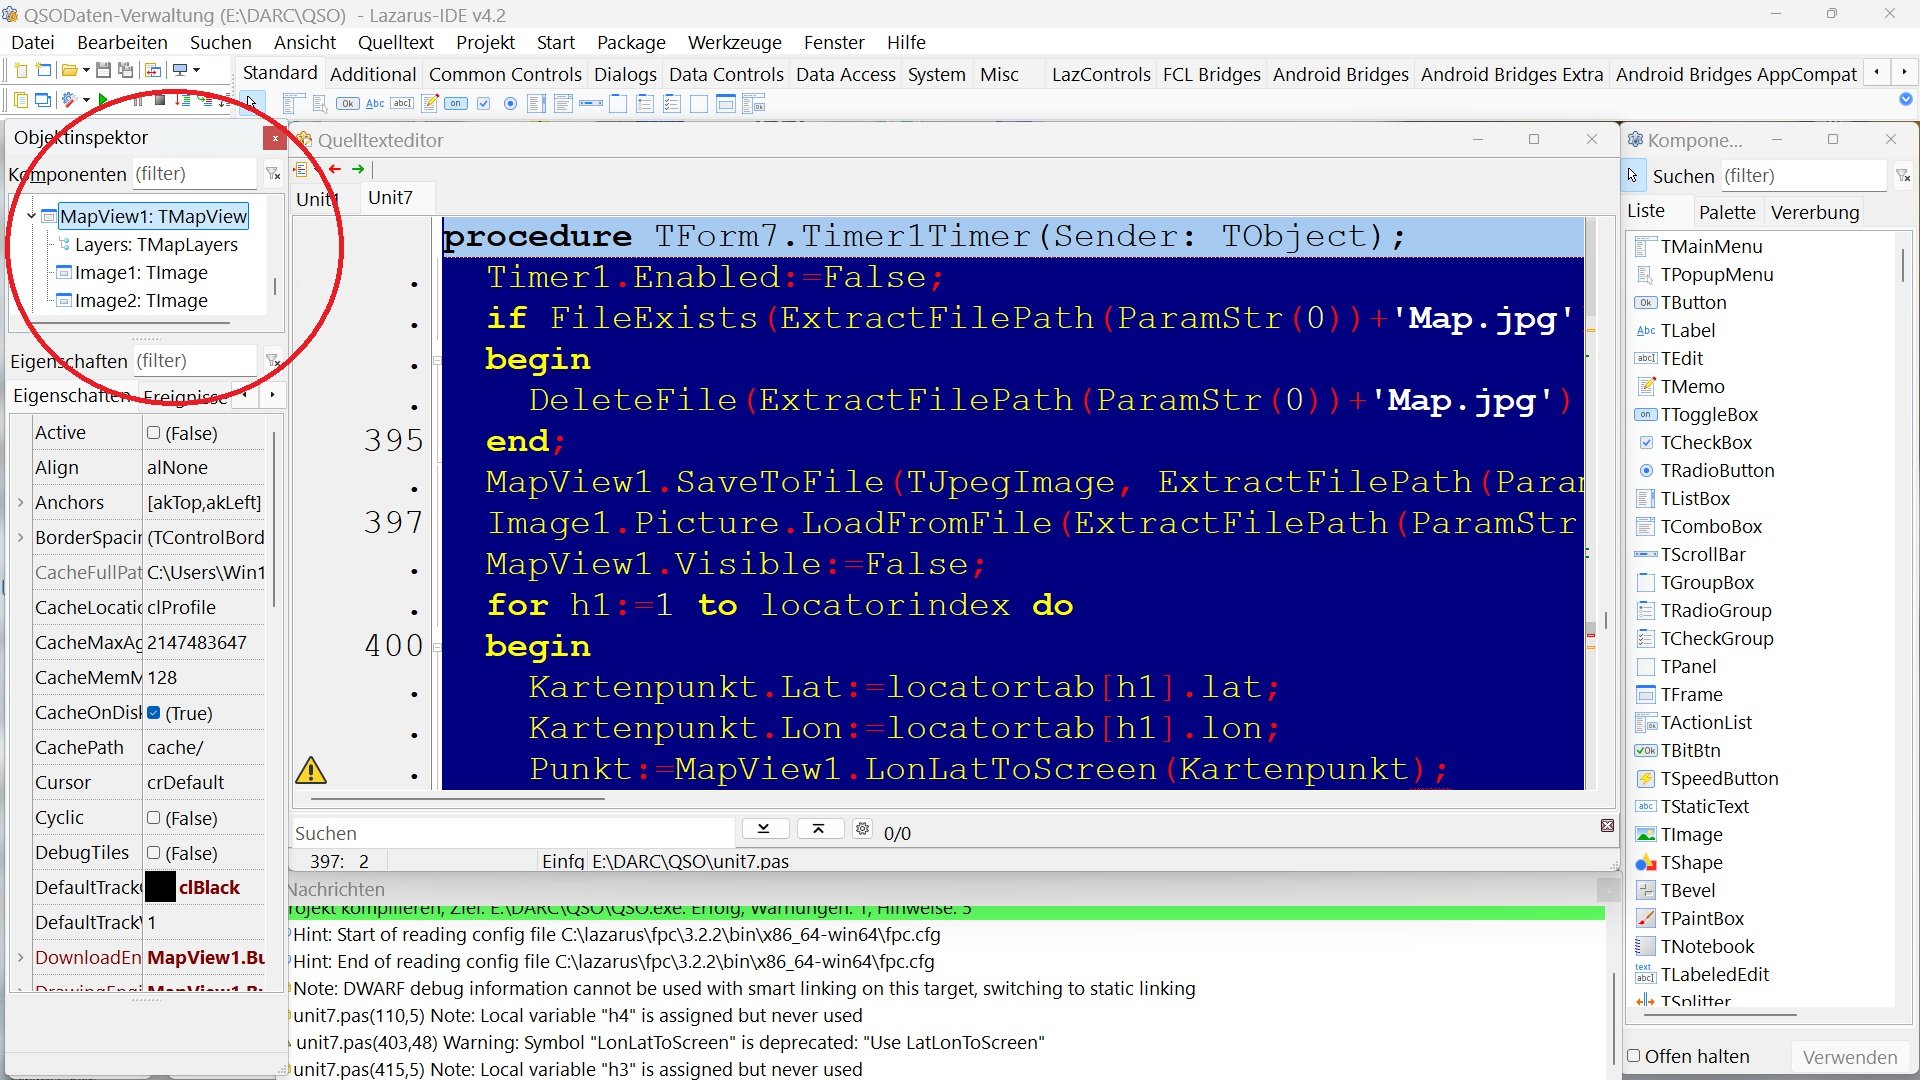Click the Save file toolbar icon
The width and height of the screenshot is (1920, 1080).
pos(103,70)
